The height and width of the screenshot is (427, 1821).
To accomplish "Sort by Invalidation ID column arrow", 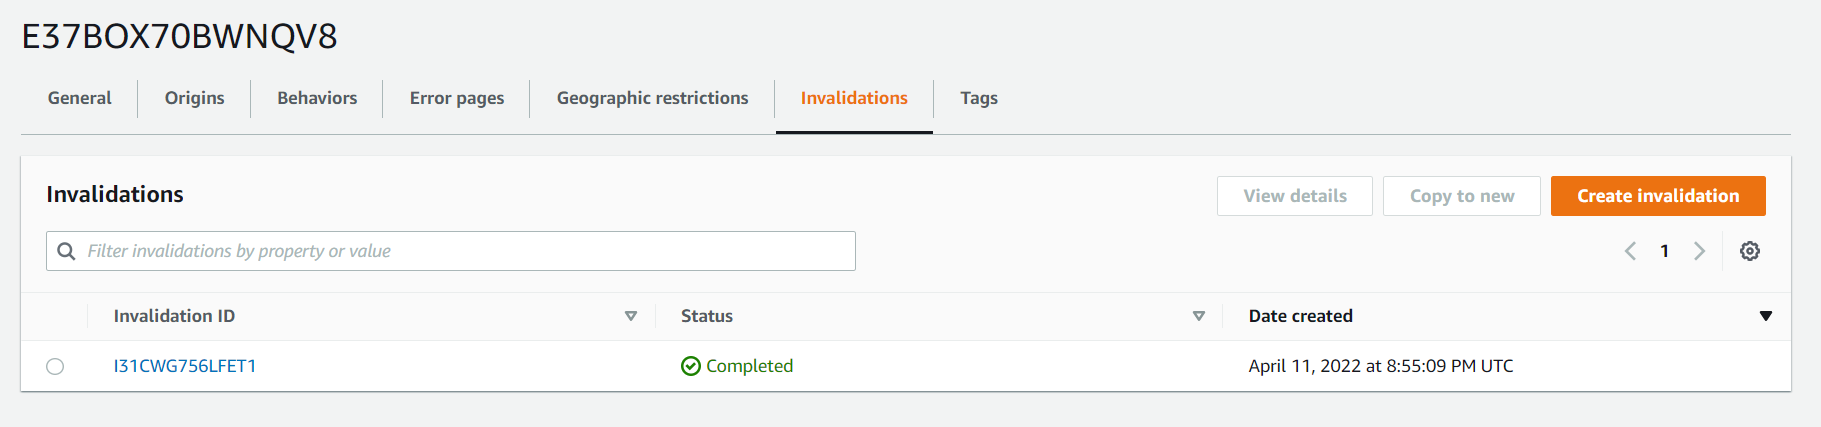I will [x=631, y=316].
